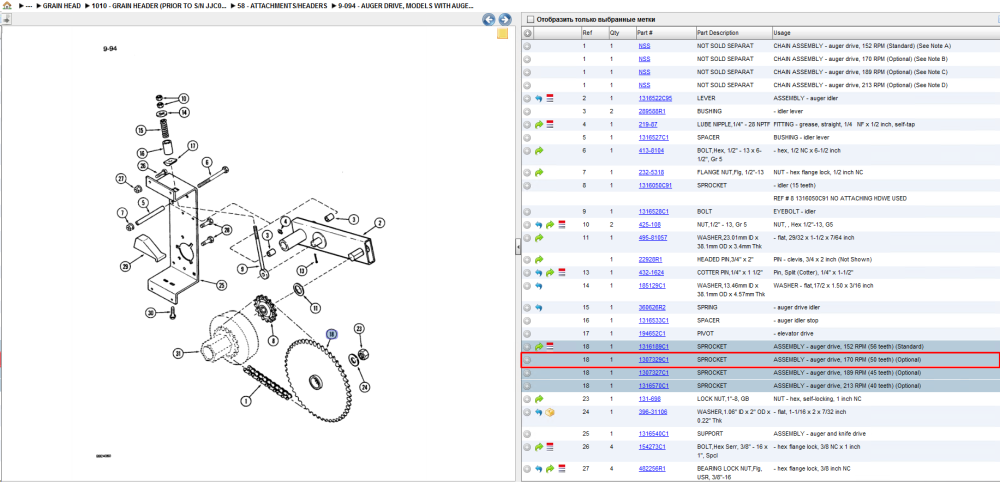Select round marker for PIVOT 194652C1 row
The image size is (1000, 482).
pos(527,333)
